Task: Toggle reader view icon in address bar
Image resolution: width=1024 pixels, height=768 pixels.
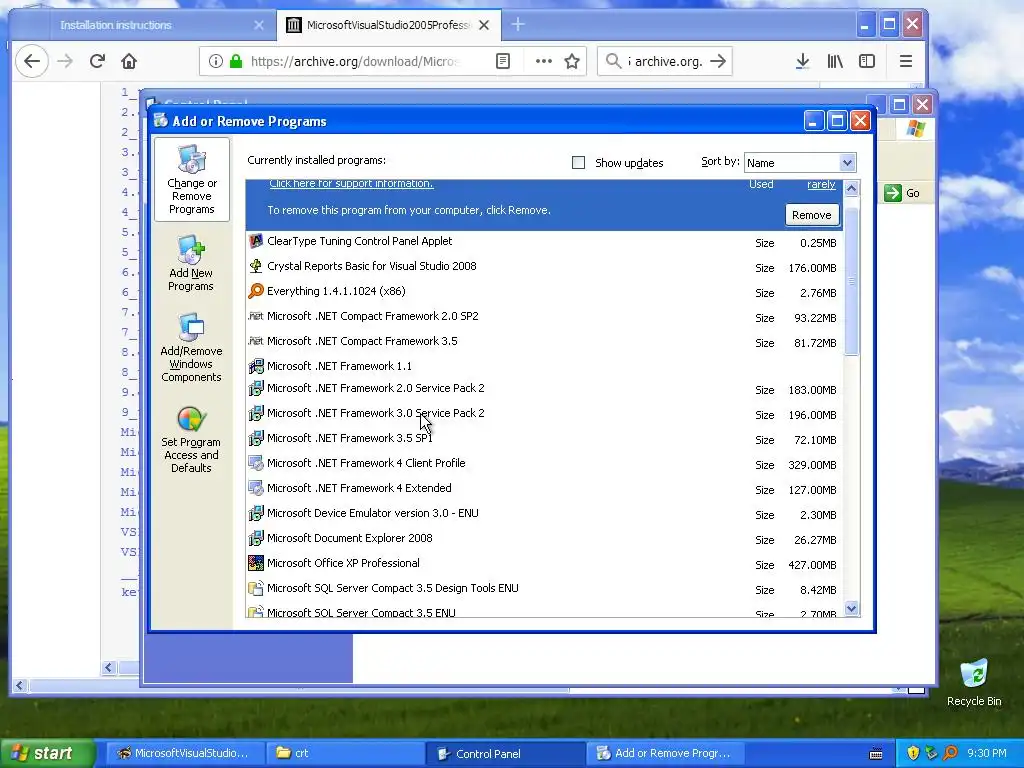Action: [503, 61]
